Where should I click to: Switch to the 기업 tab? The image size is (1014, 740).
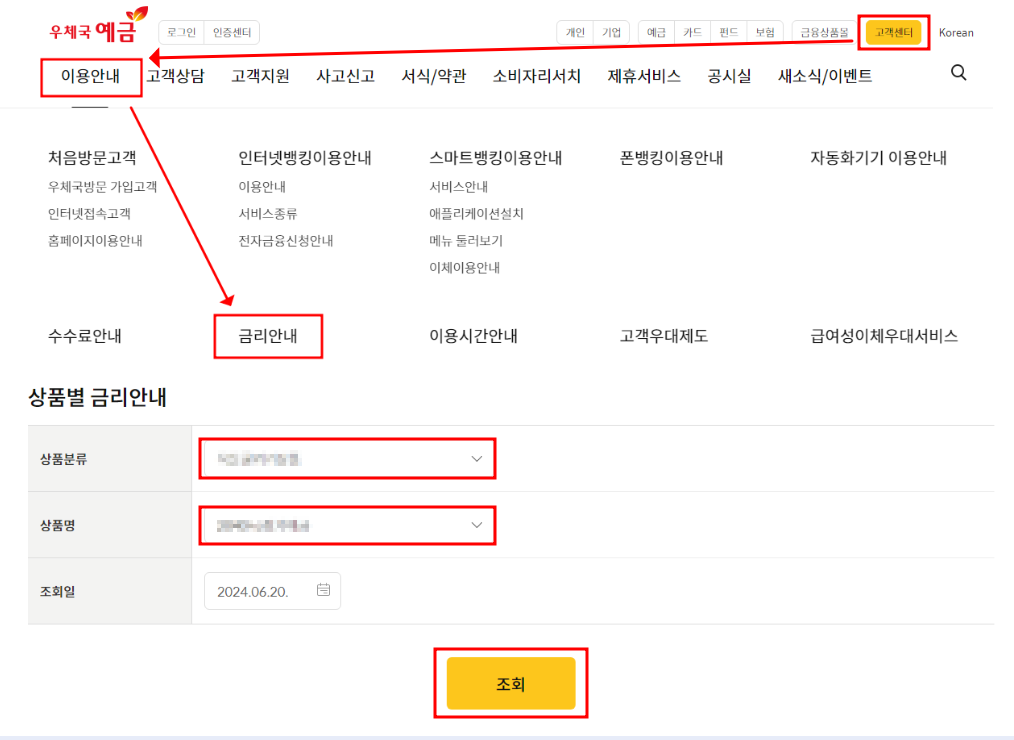[612, 31]
